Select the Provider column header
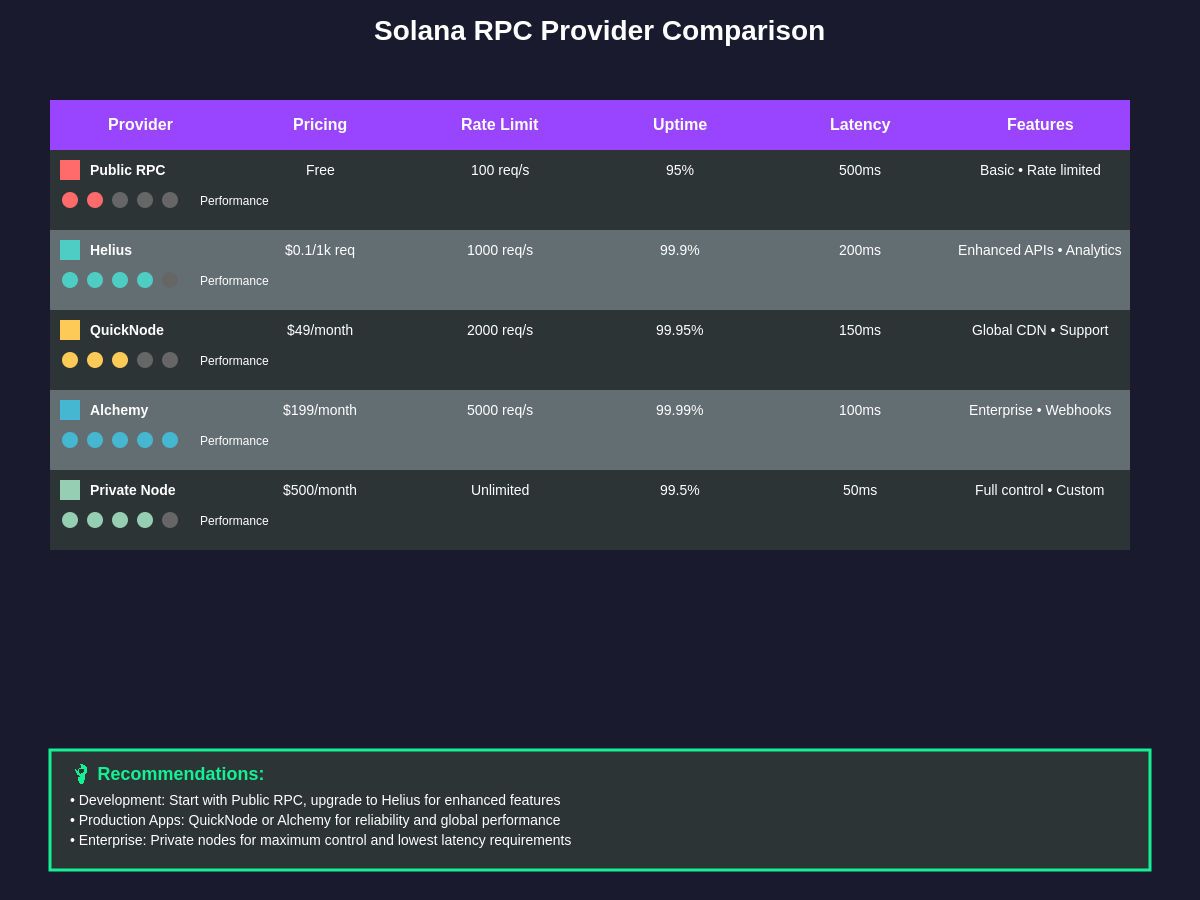This screenshot has height=900, width=1200. 140,125
